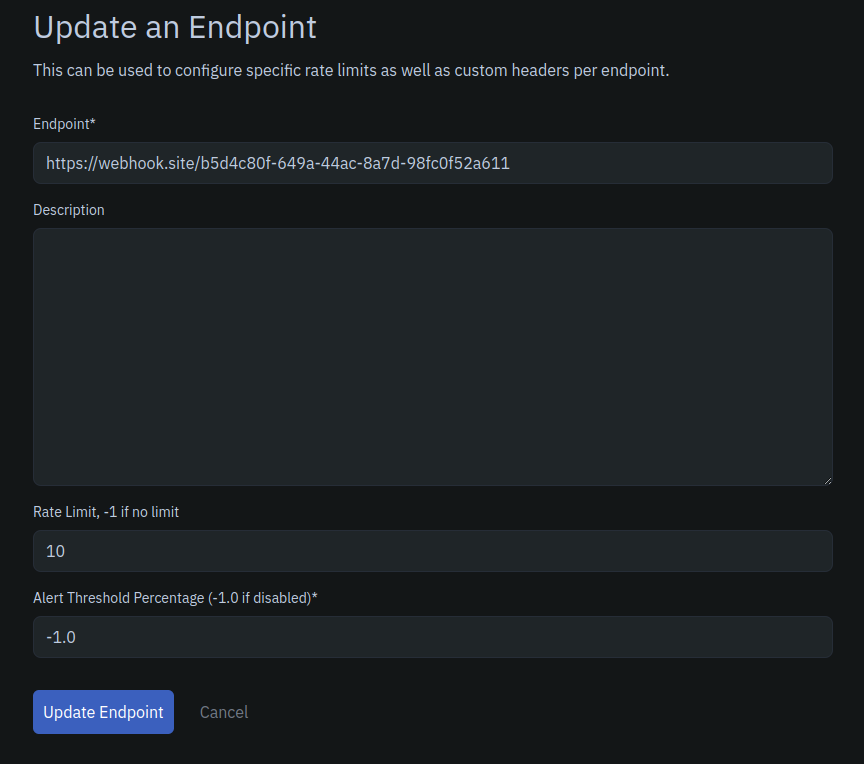Image resolution: width=864 pixels, height=764 pixels.
Task: Dismiss the form using Cancel
Action: pyautogui.click(x=223, y=711)
